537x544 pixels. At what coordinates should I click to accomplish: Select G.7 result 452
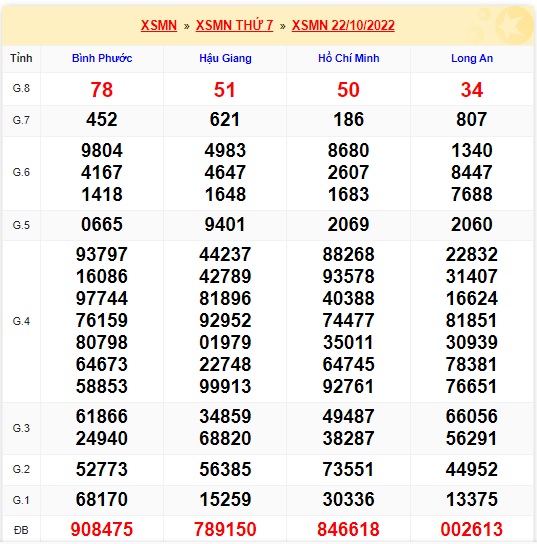pyautogui.click(x=102, y=120)
